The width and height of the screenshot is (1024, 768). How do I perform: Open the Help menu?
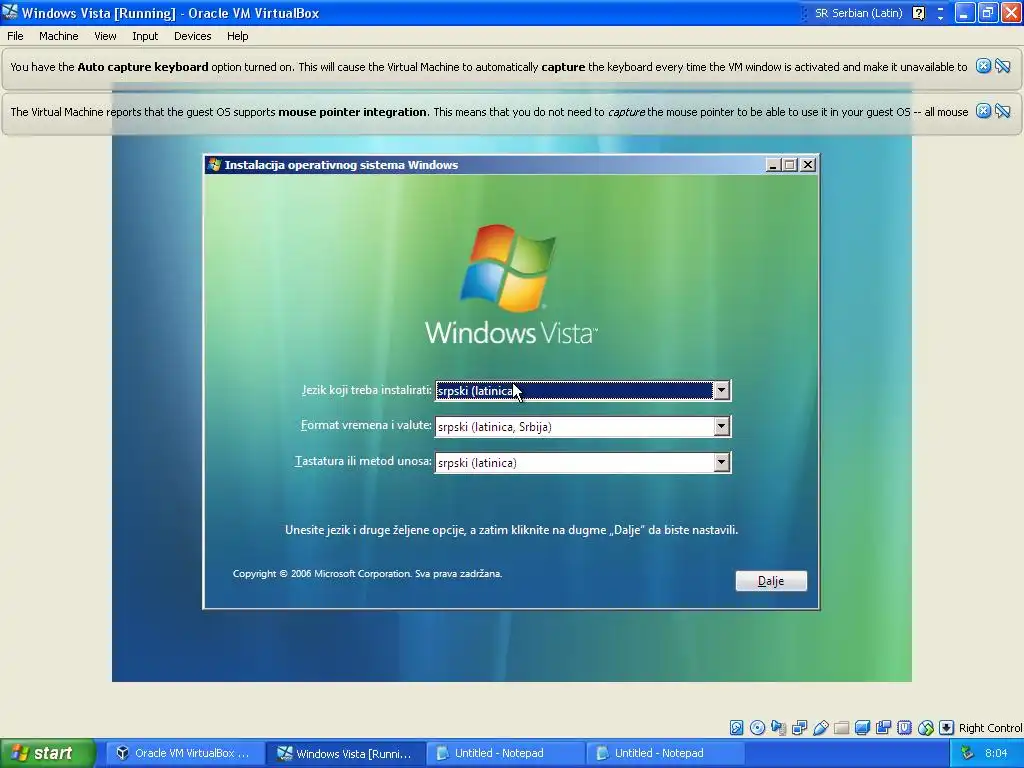(x=238, y=36)
